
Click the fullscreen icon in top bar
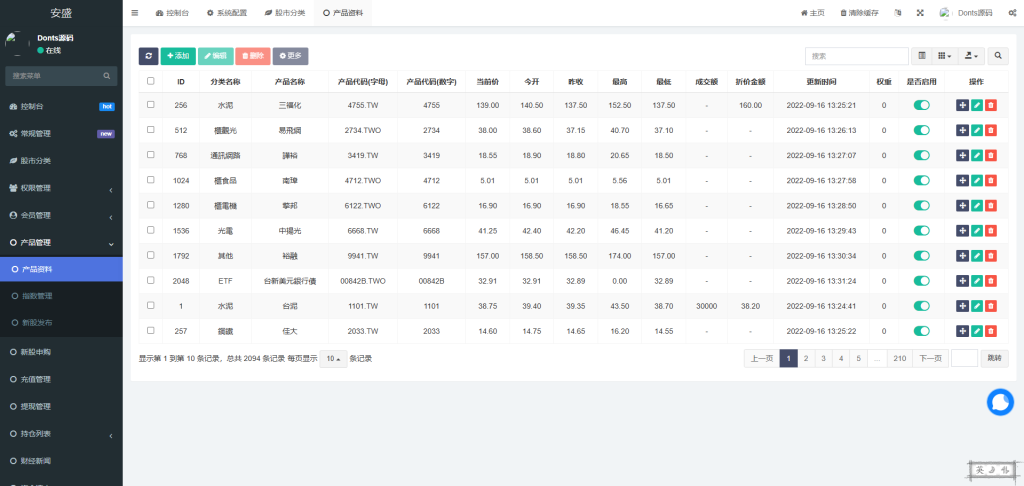pos(919,13)
